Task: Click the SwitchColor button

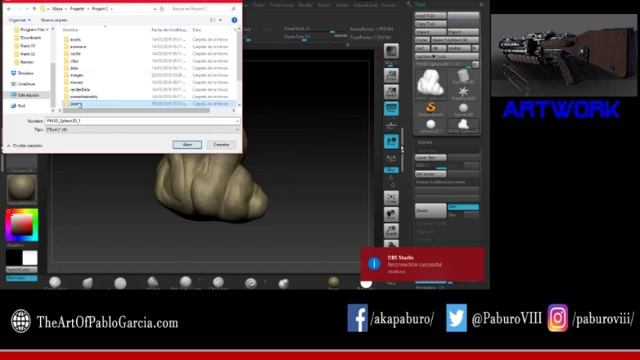Action: pos(22,270)
